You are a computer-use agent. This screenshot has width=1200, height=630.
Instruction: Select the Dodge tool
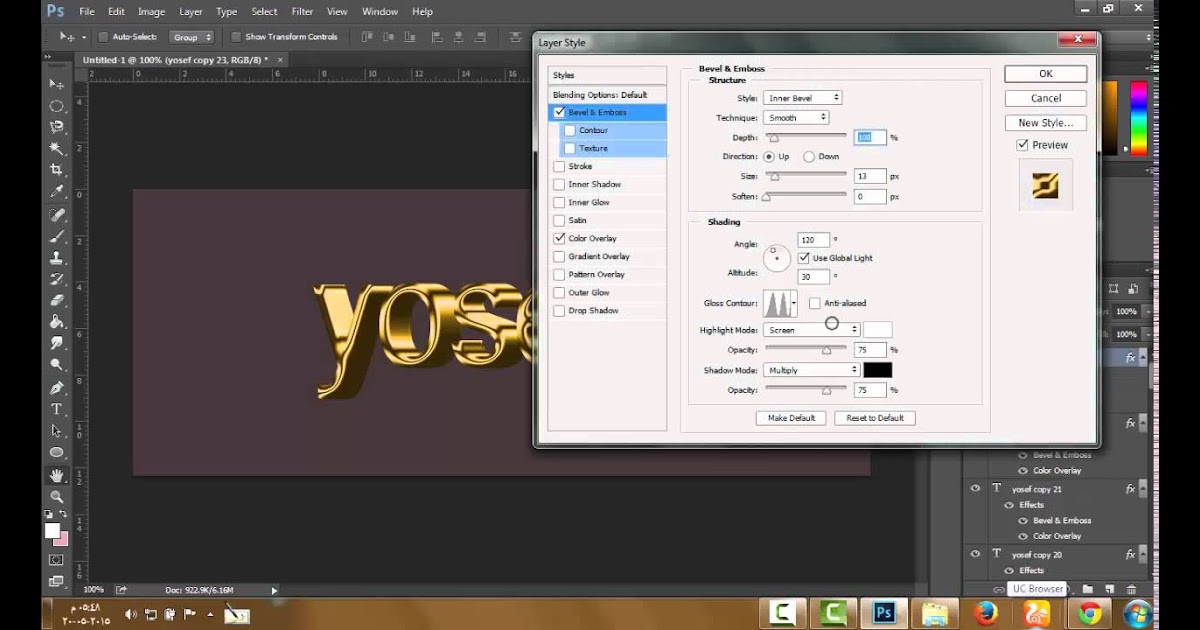click(57, 364)
